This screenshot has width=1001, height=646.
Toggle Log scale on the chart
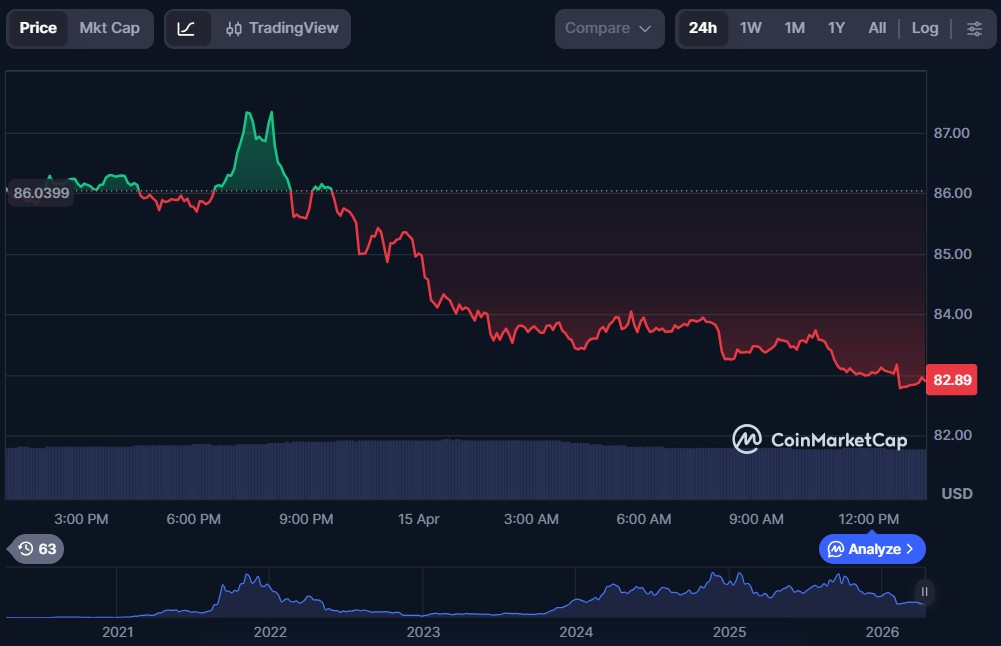coord(925,28)
